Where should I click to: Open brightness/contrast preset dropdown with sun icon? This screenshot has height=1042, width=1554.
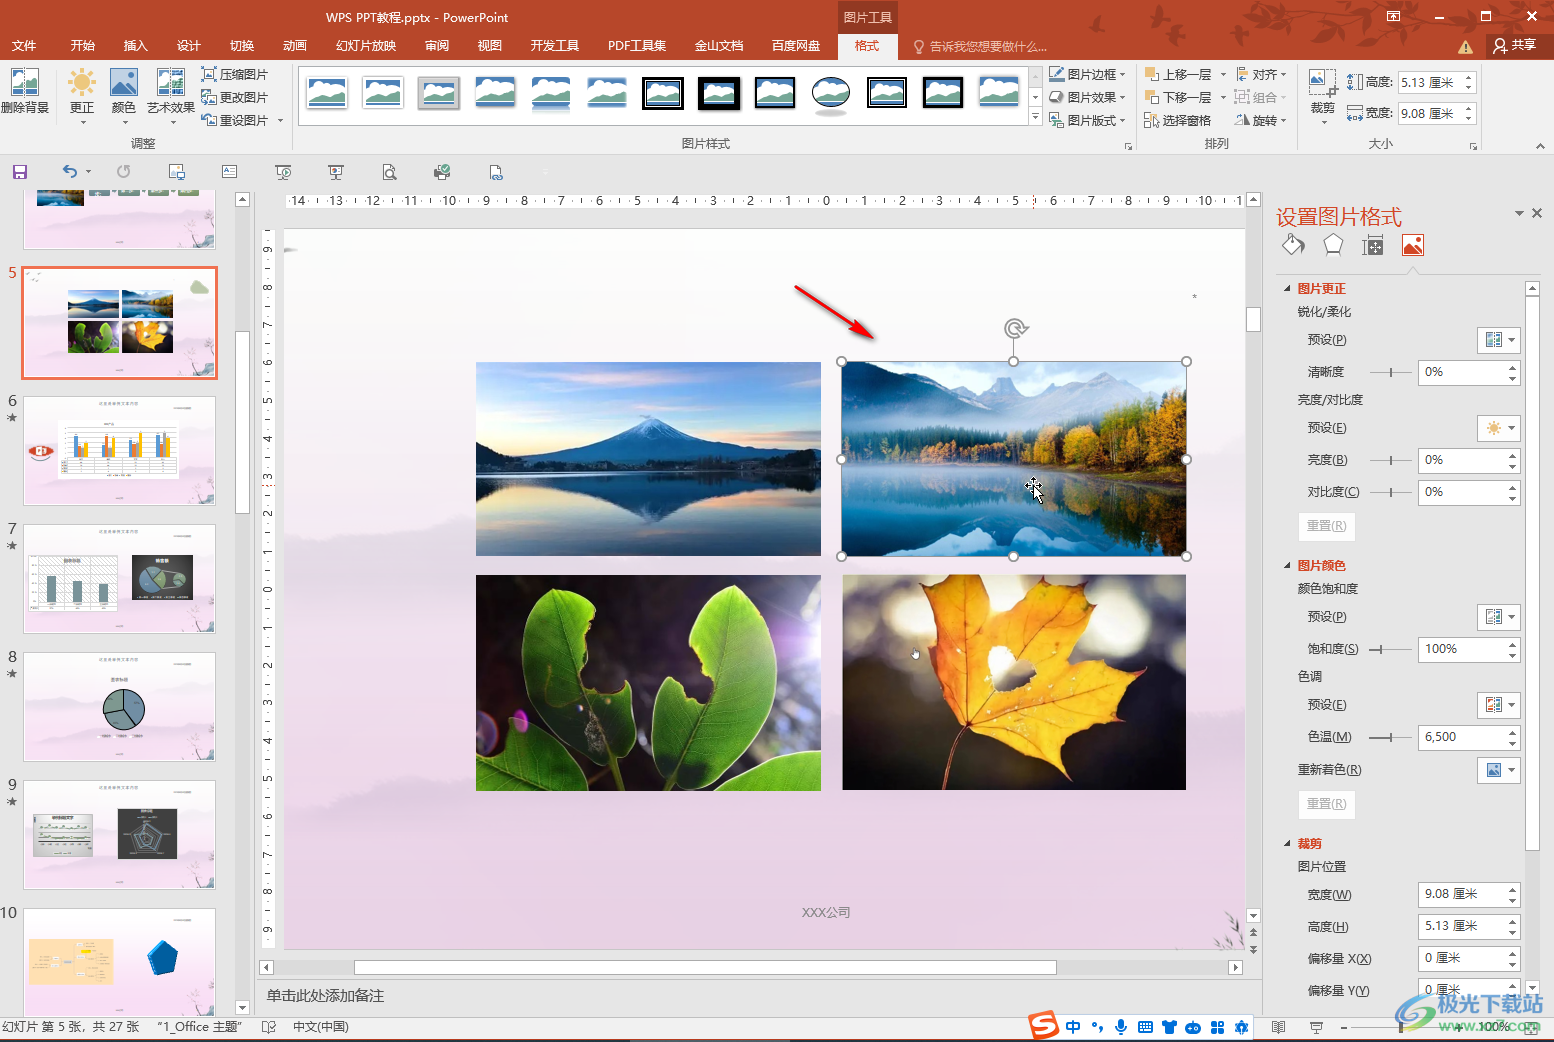tap(1499, 428)
